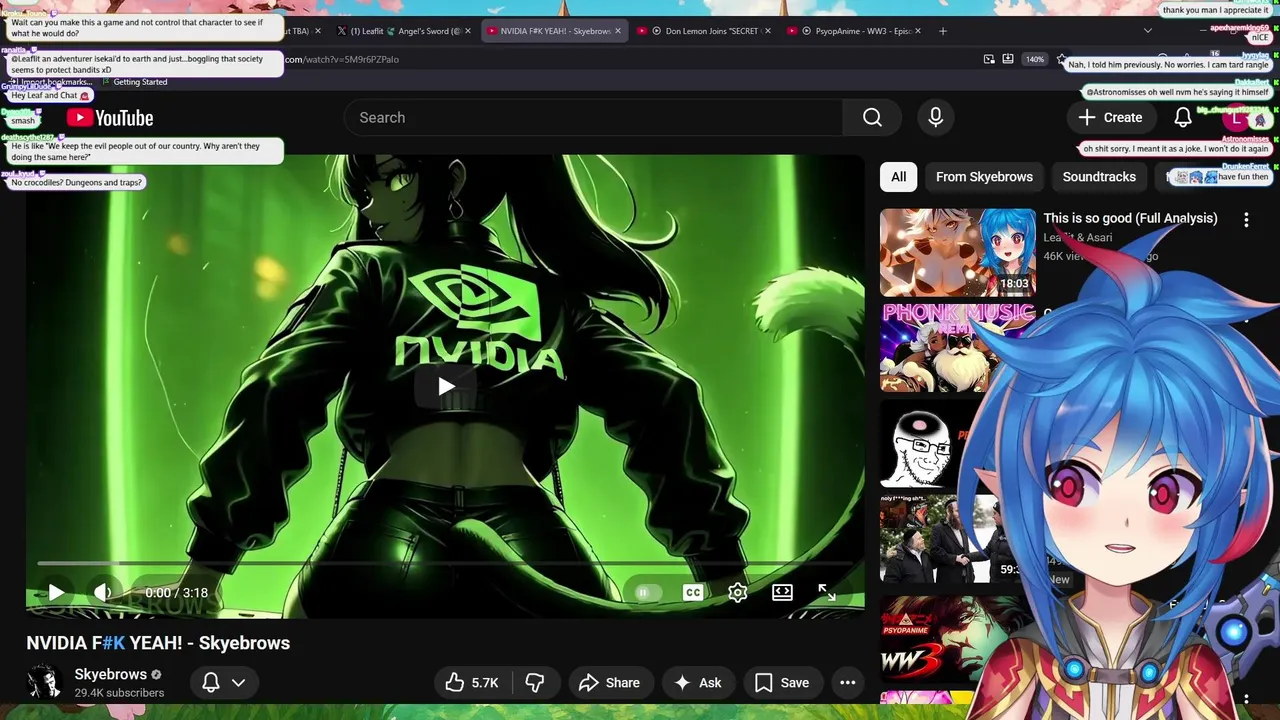
Task: Switch to theater mode in the player
Action: pyautogui.click(x=782, y=593)
